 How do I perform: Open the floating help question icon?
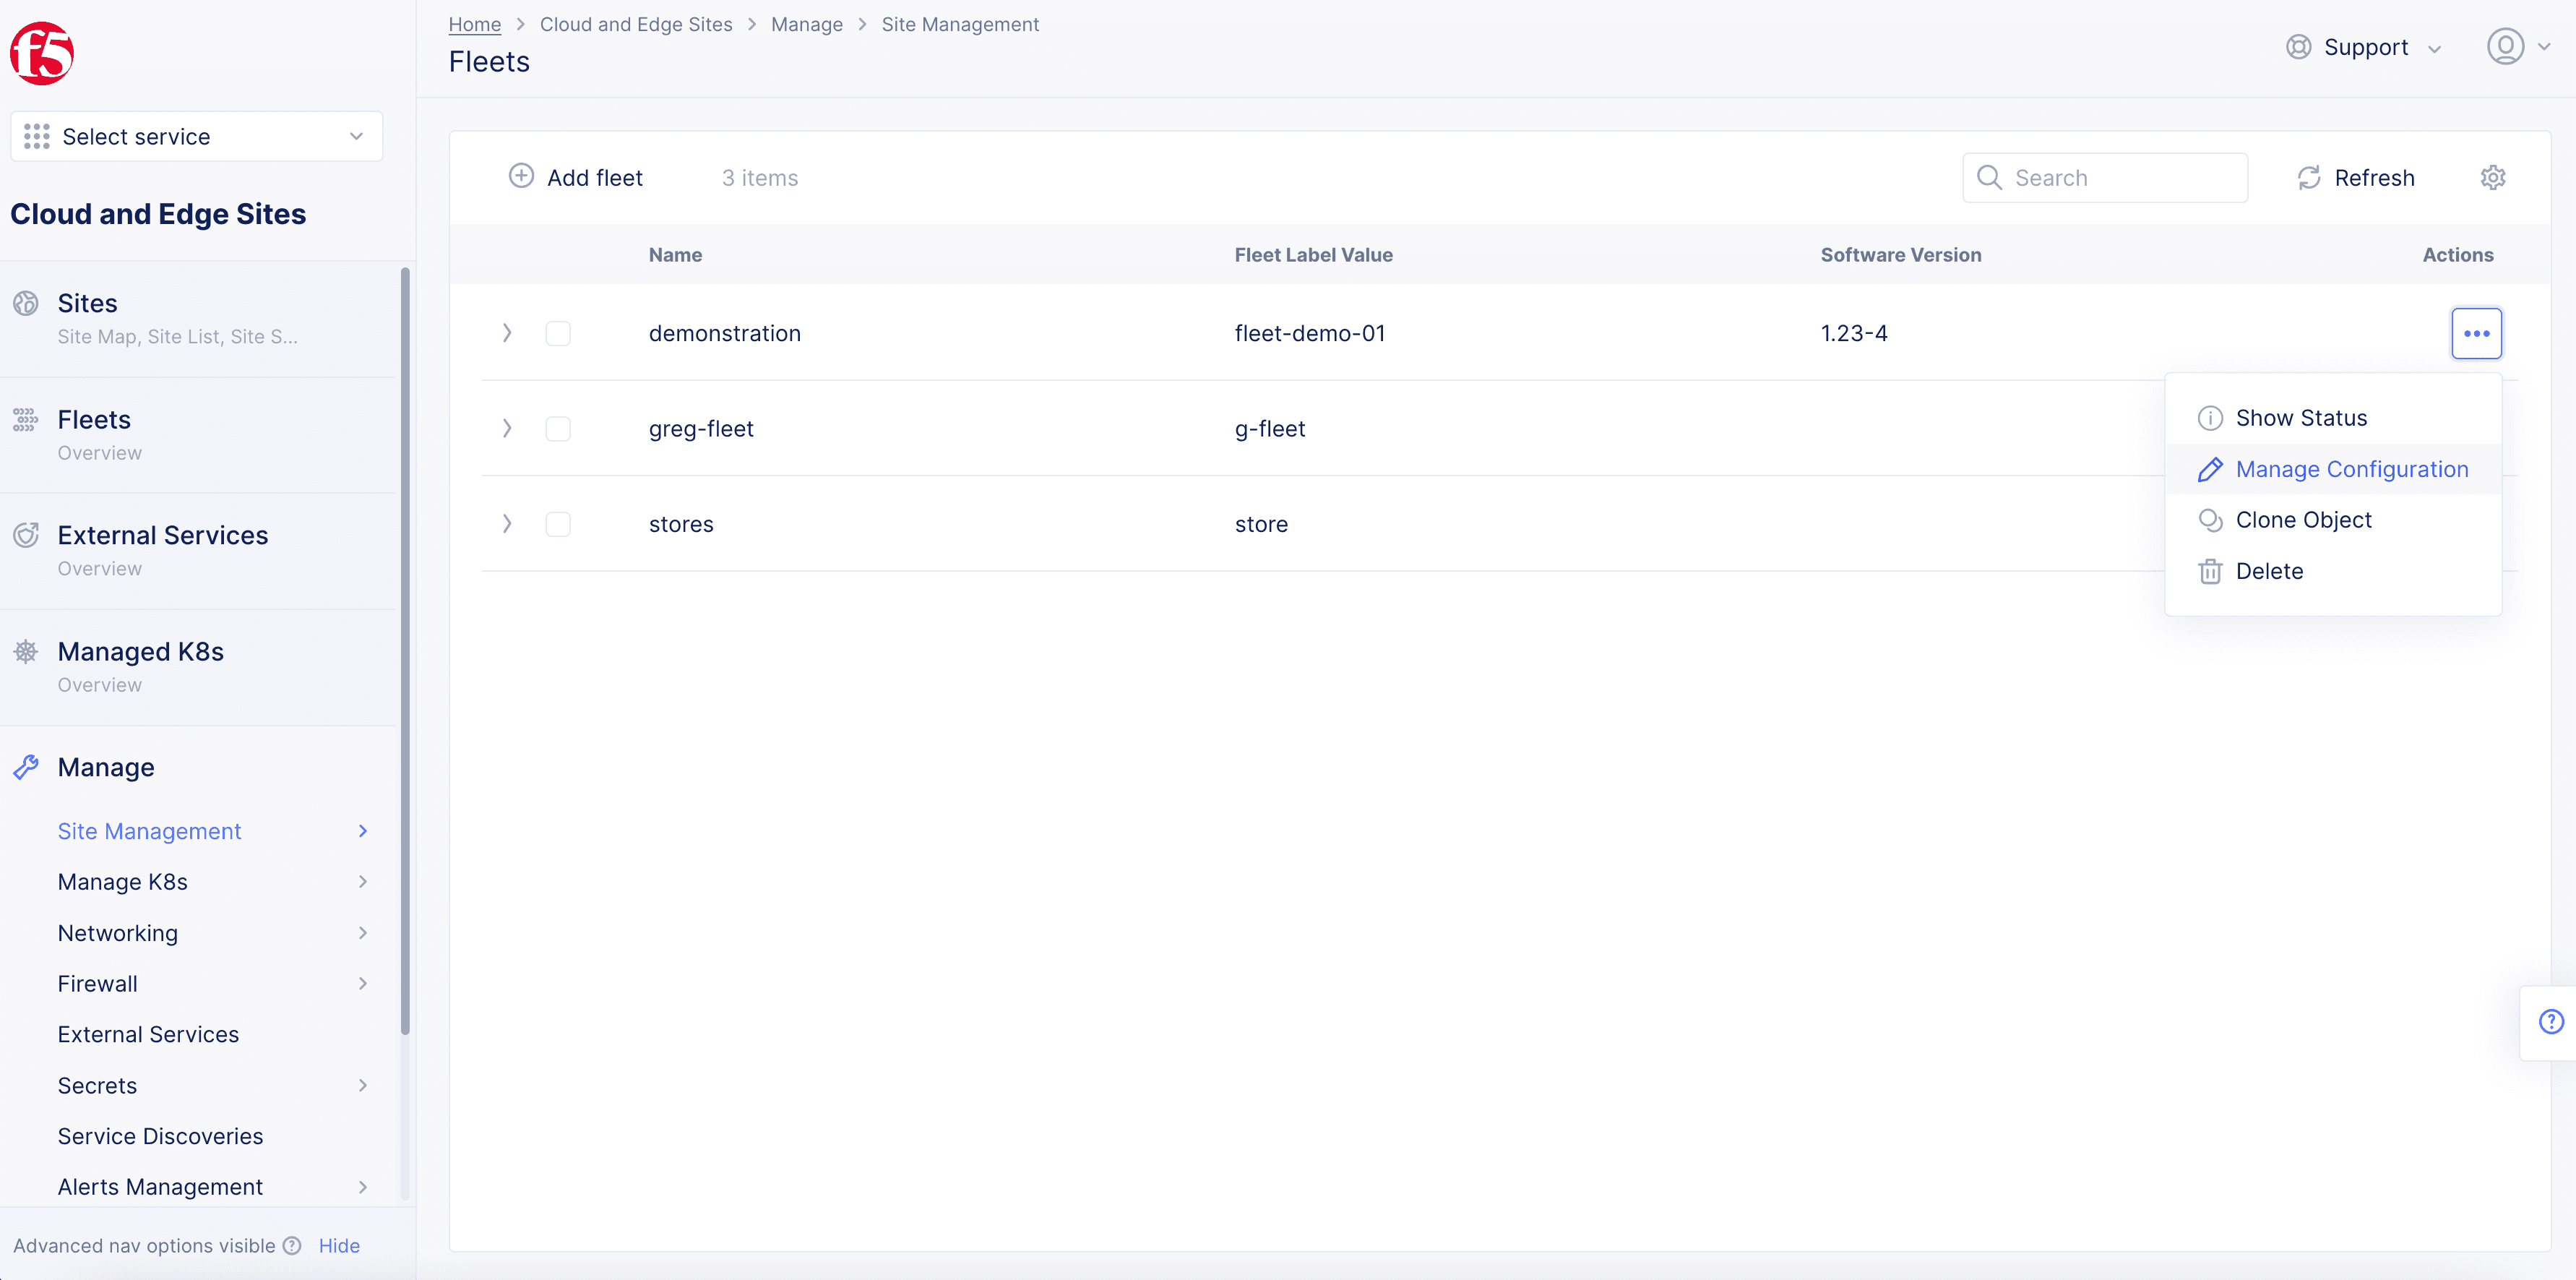pyautogui.click(x=2551, y=1021)
